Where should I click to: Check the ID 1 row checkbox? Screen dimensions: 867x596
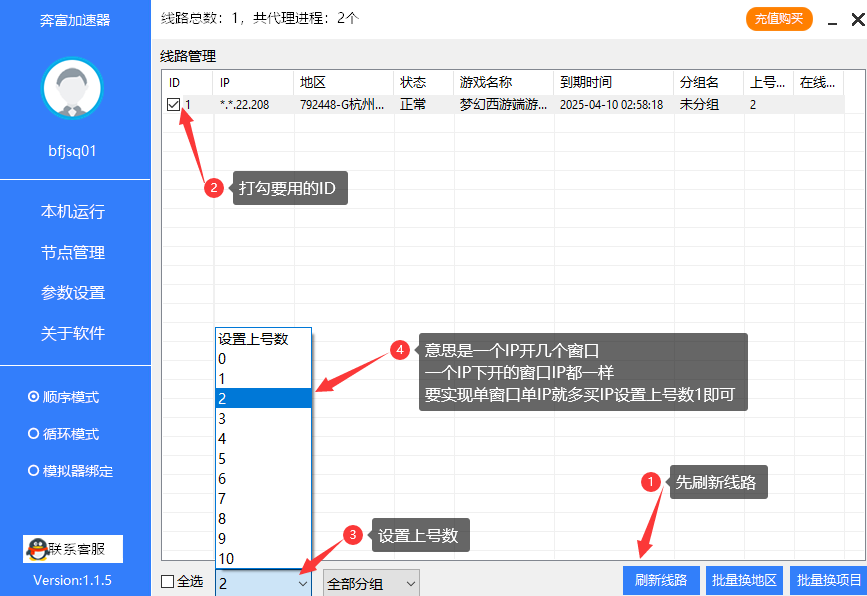tap(174, 104)
